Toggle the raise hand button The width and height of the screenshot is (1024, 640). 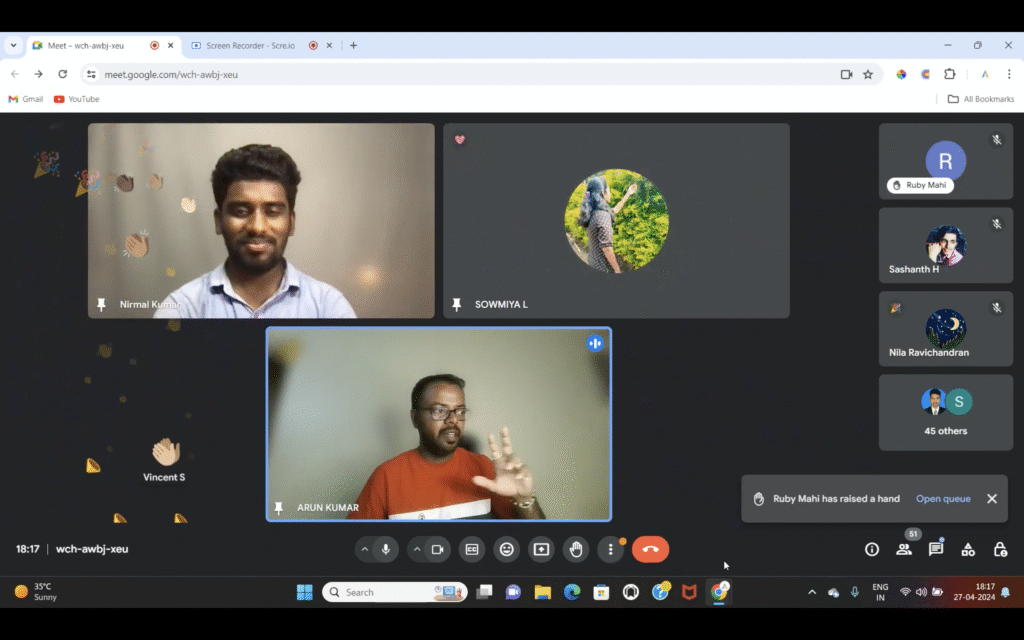tap(576, 549)
